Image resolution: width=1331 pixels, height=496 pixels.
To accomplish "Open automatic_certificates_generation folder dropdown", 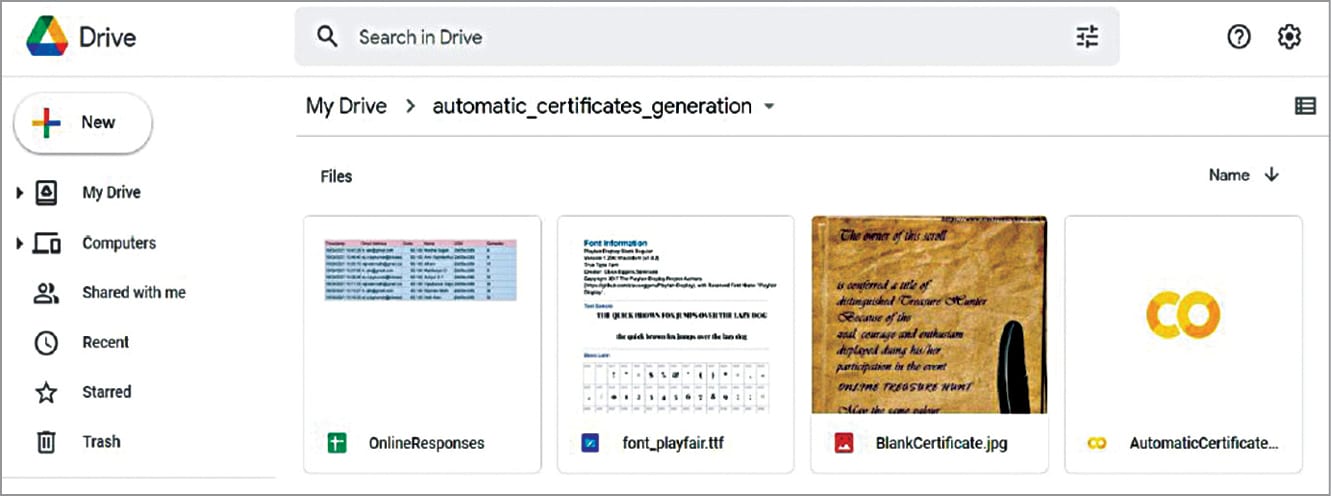I will click(x=769, y=107).
